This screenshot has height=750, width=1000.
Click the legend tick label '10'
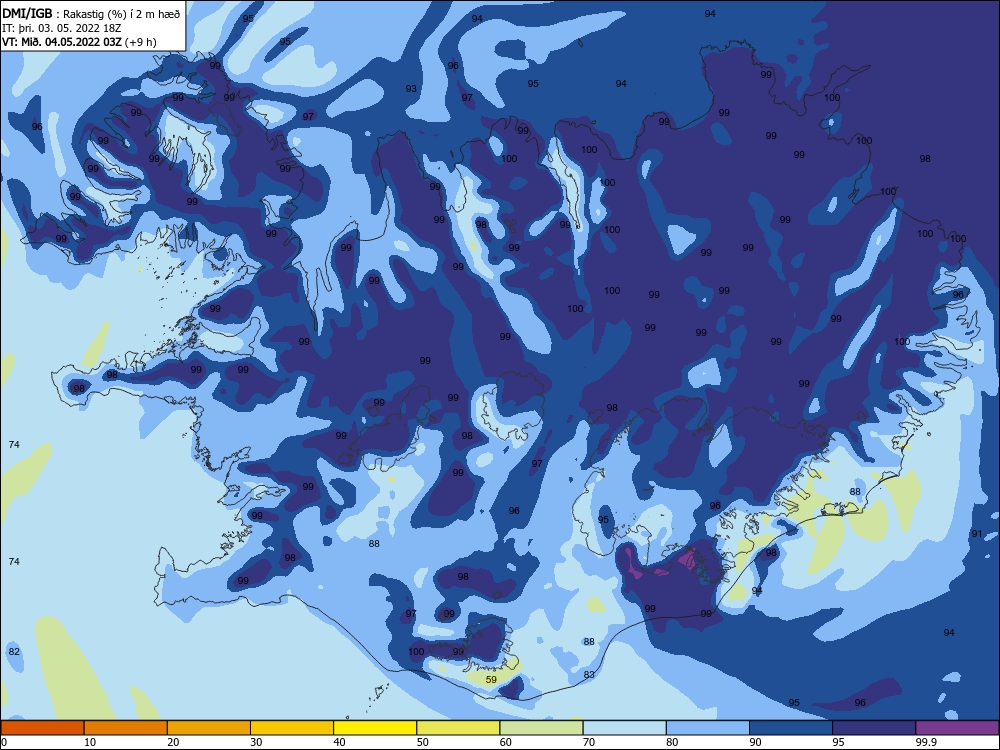click(x=90, y=742)
